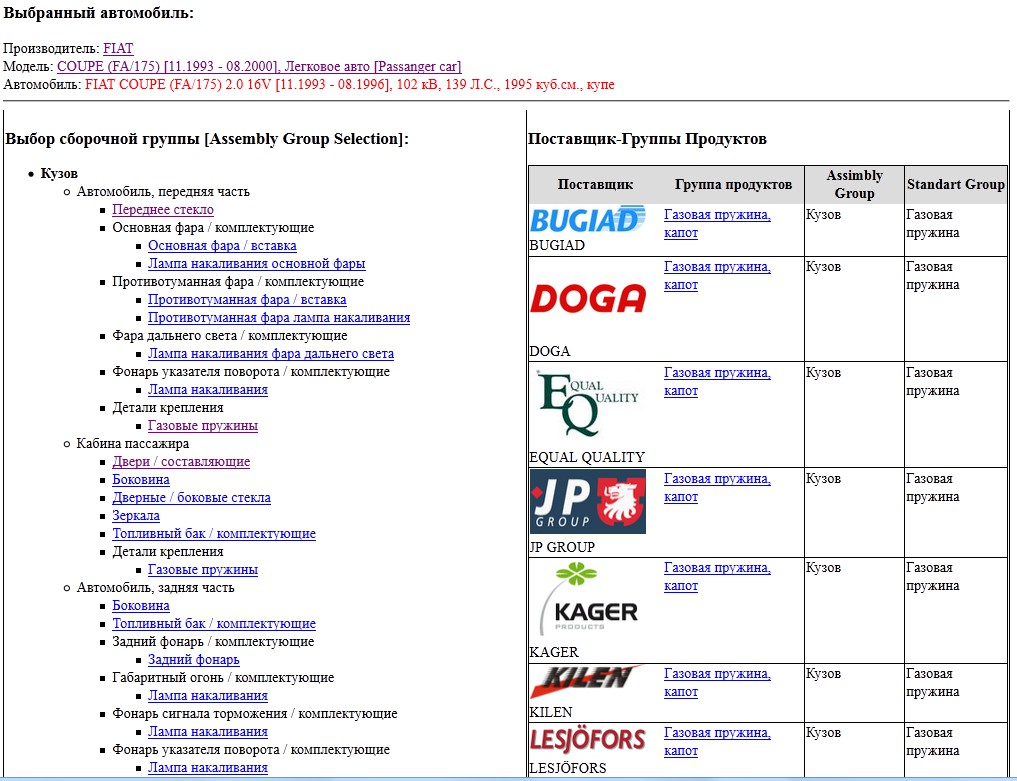Open the Зеркала link

pos(136,516)
